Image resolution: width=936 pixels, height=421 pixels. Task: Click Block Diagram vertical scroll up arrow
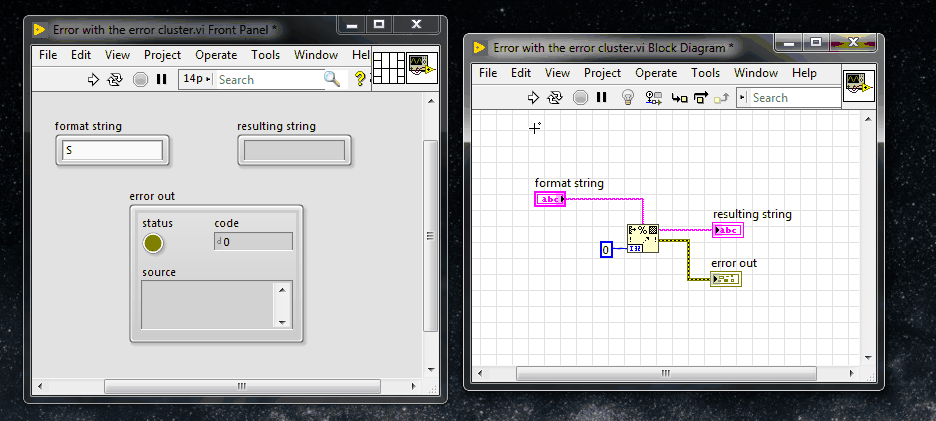click(x=869, y=120)
